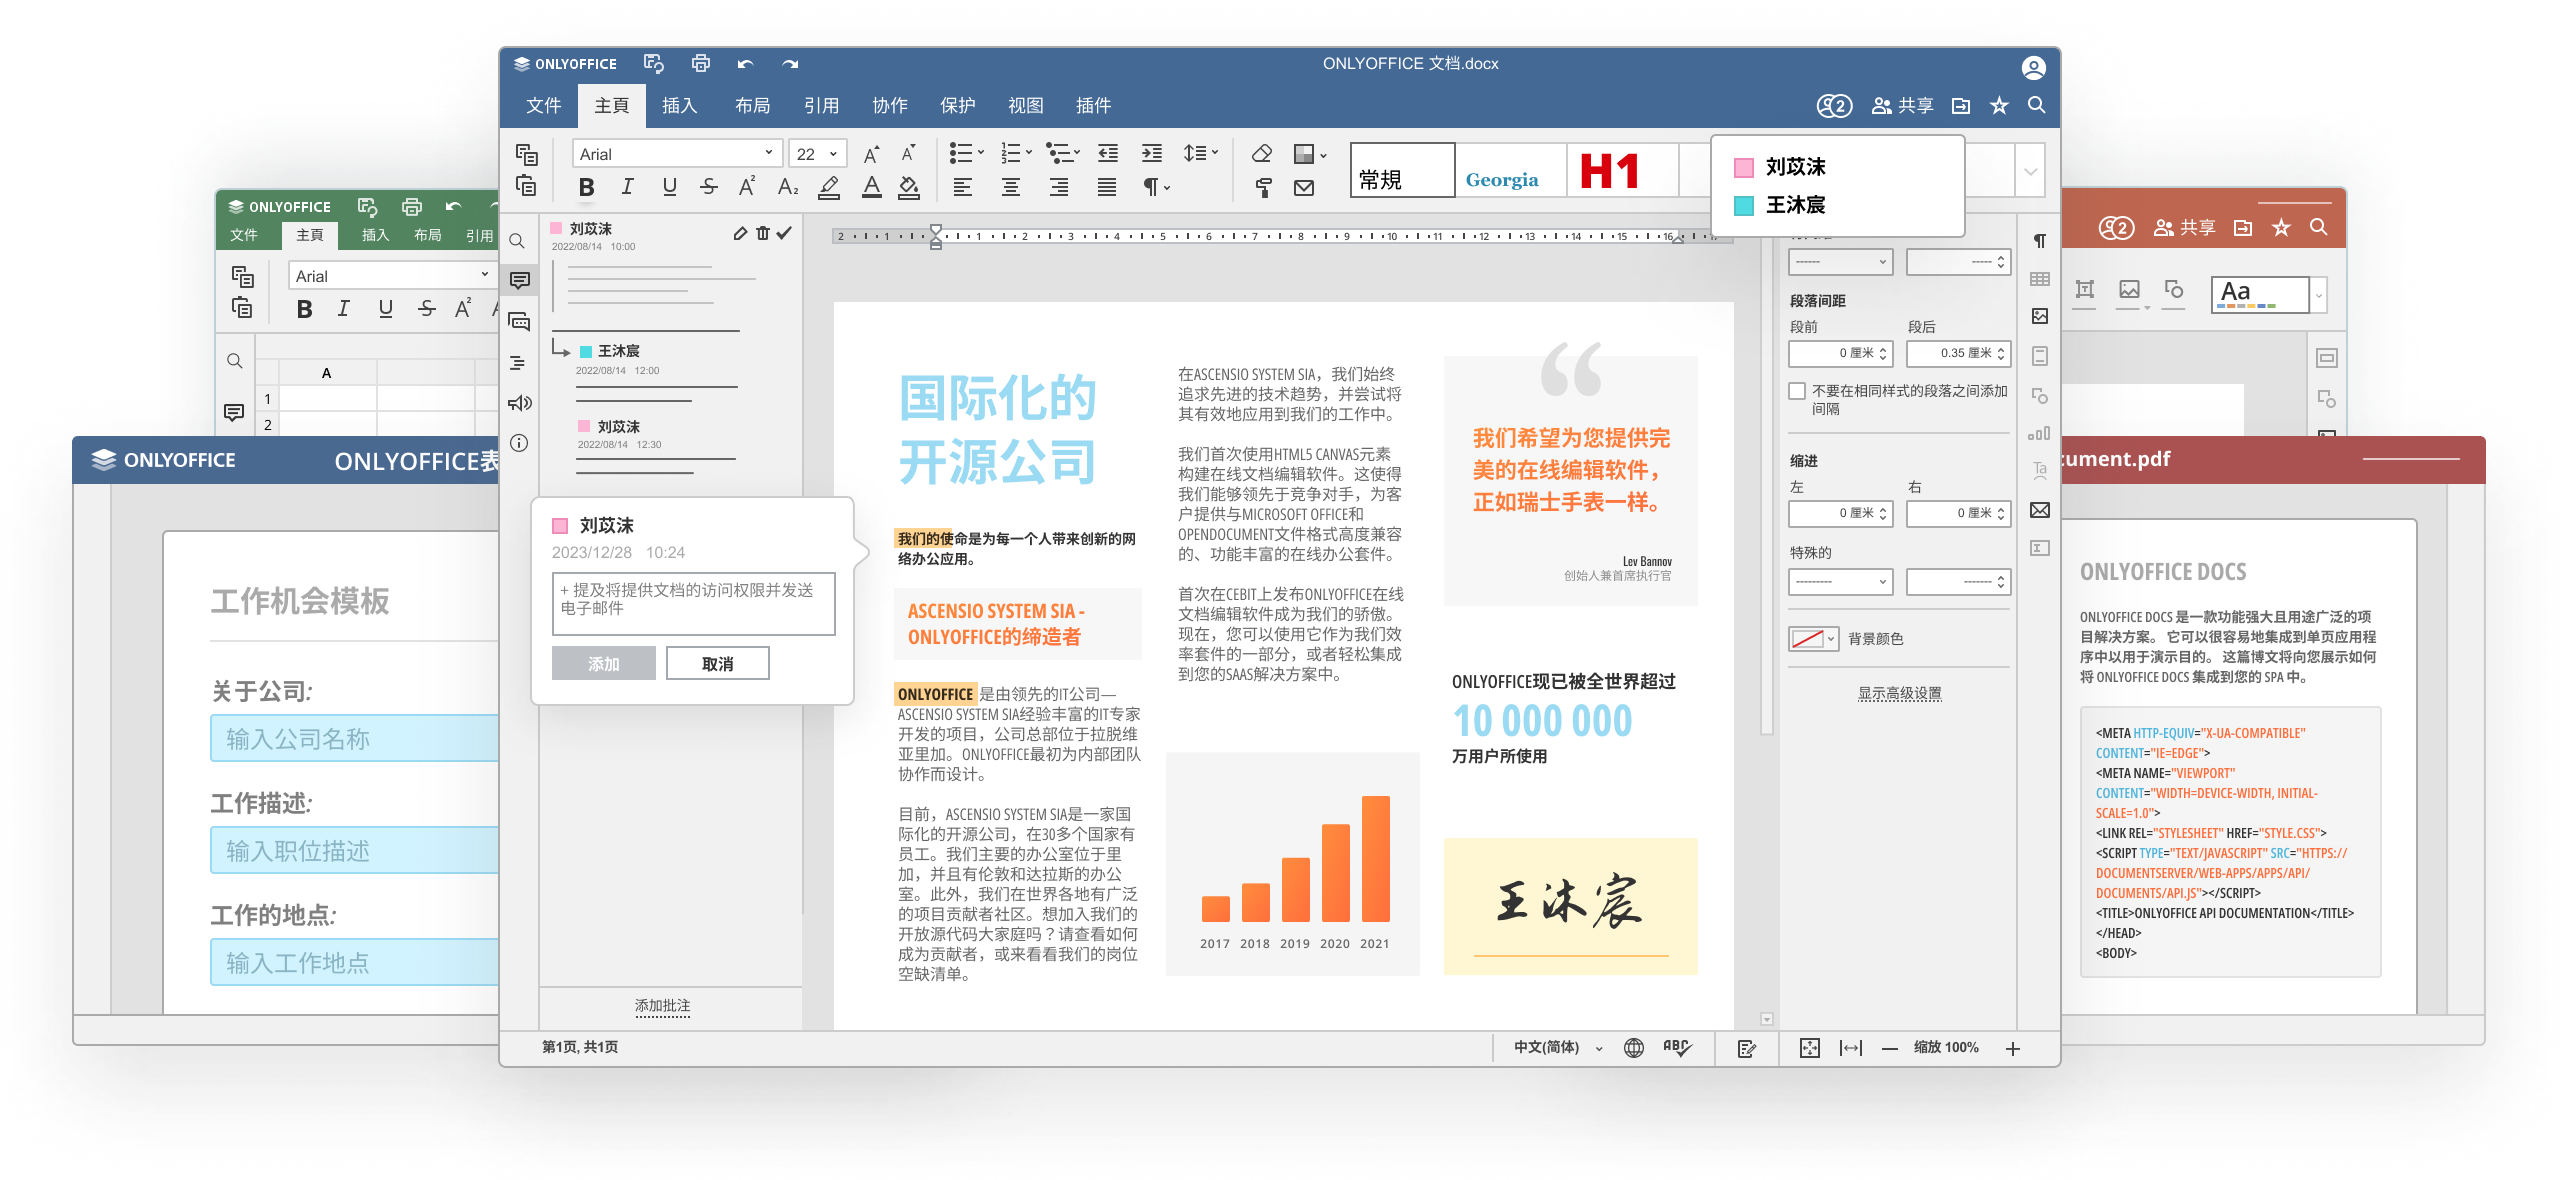Open the Arial font name dropdown
Screen dimensions: 2560x1180
click(x=768, y=153)
